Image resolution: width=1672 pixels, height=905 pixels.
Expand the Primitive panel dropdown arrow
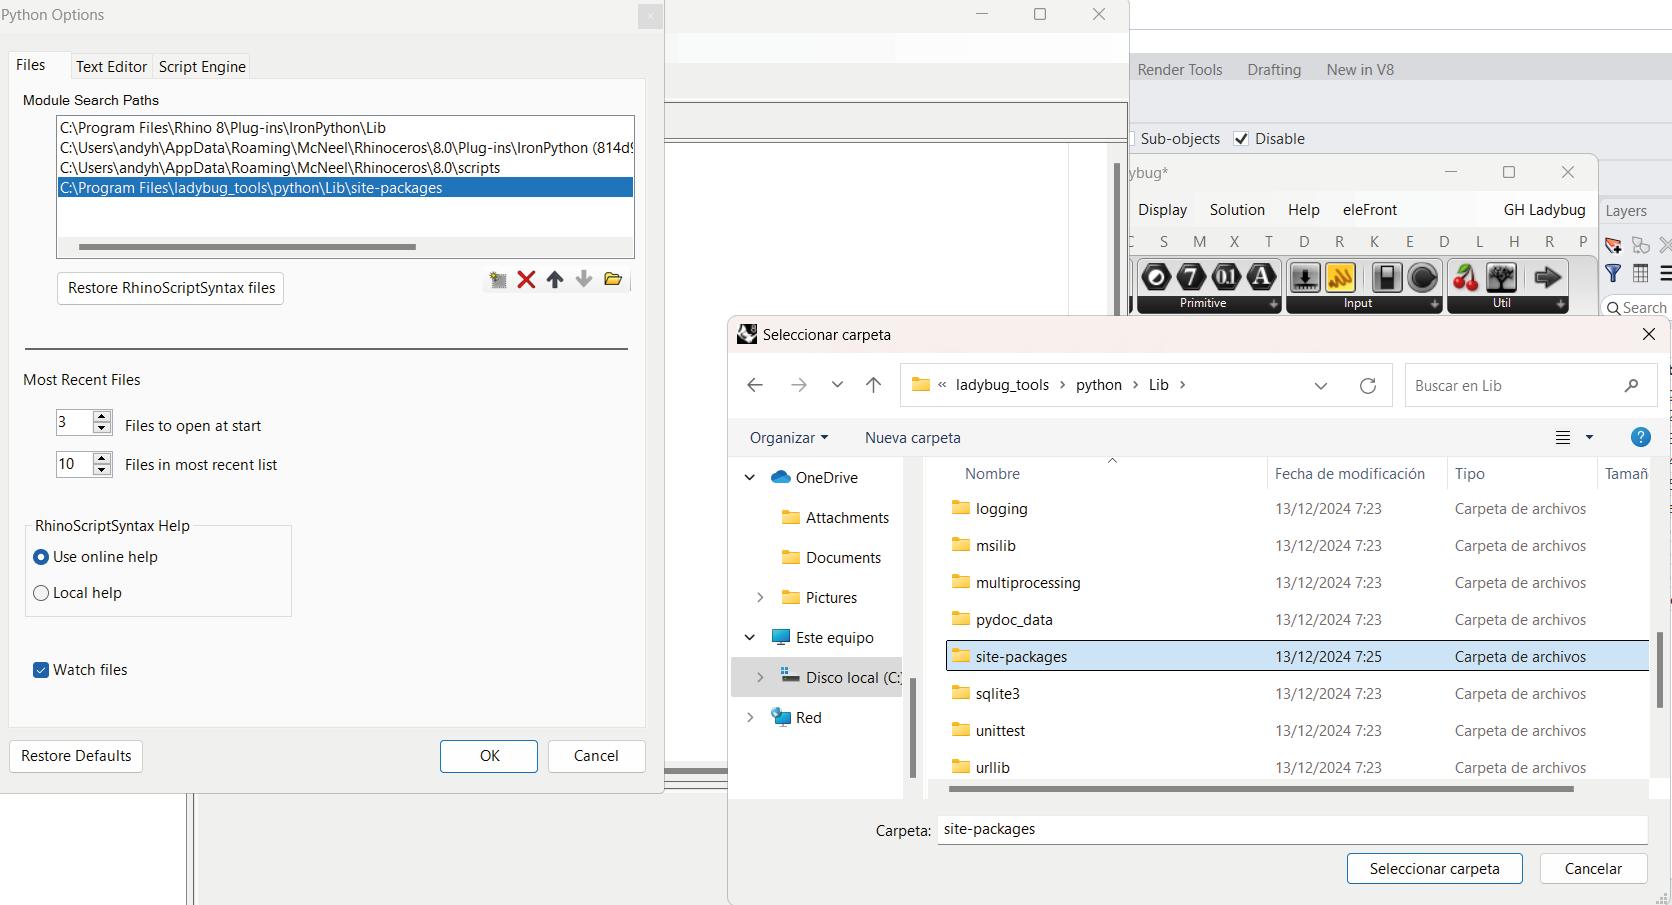(x=1274, y=304)
